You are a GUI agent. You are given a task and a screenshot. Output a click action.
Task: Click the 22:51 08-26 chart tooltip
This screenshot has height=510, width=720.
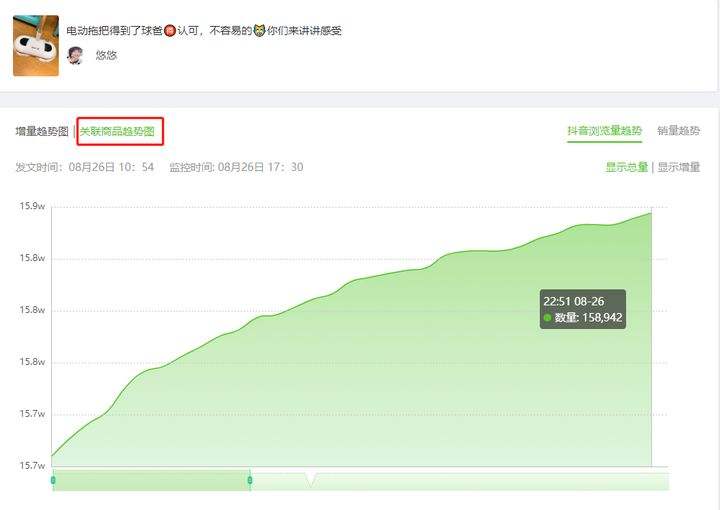pos(583,309)
